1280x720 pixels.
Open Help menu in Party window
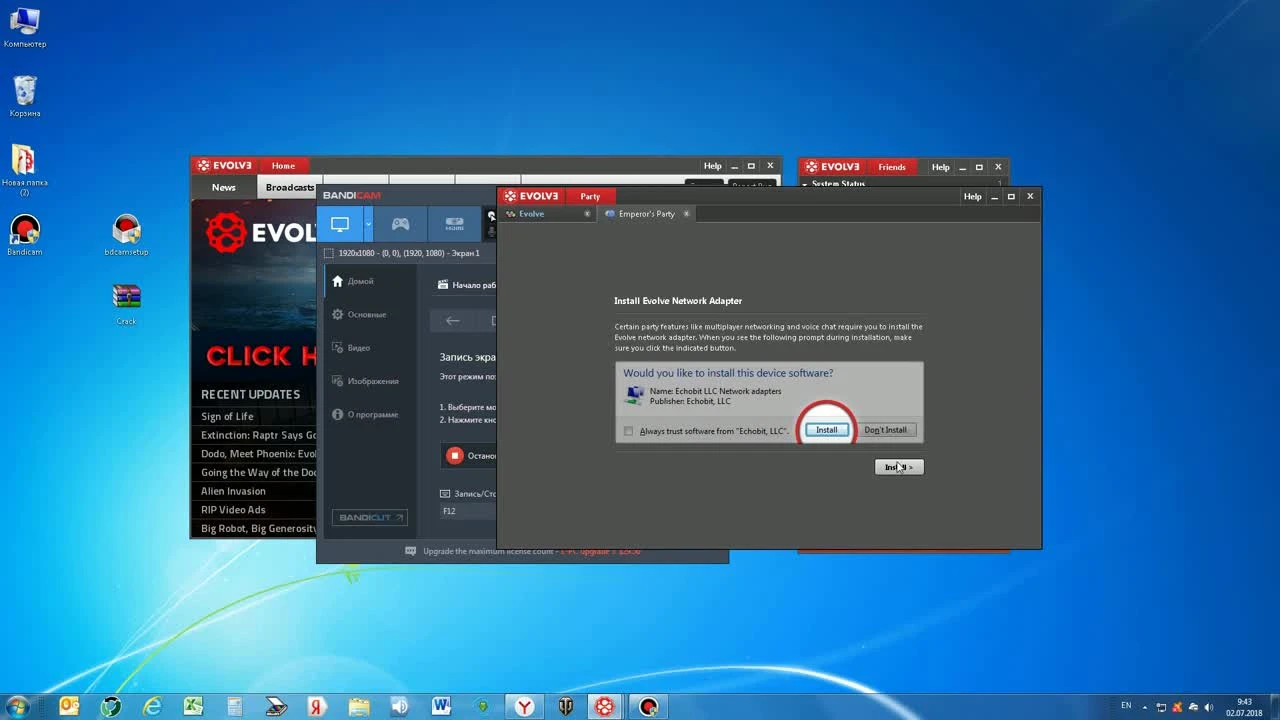pyautogui.click(x=972, y=197)
